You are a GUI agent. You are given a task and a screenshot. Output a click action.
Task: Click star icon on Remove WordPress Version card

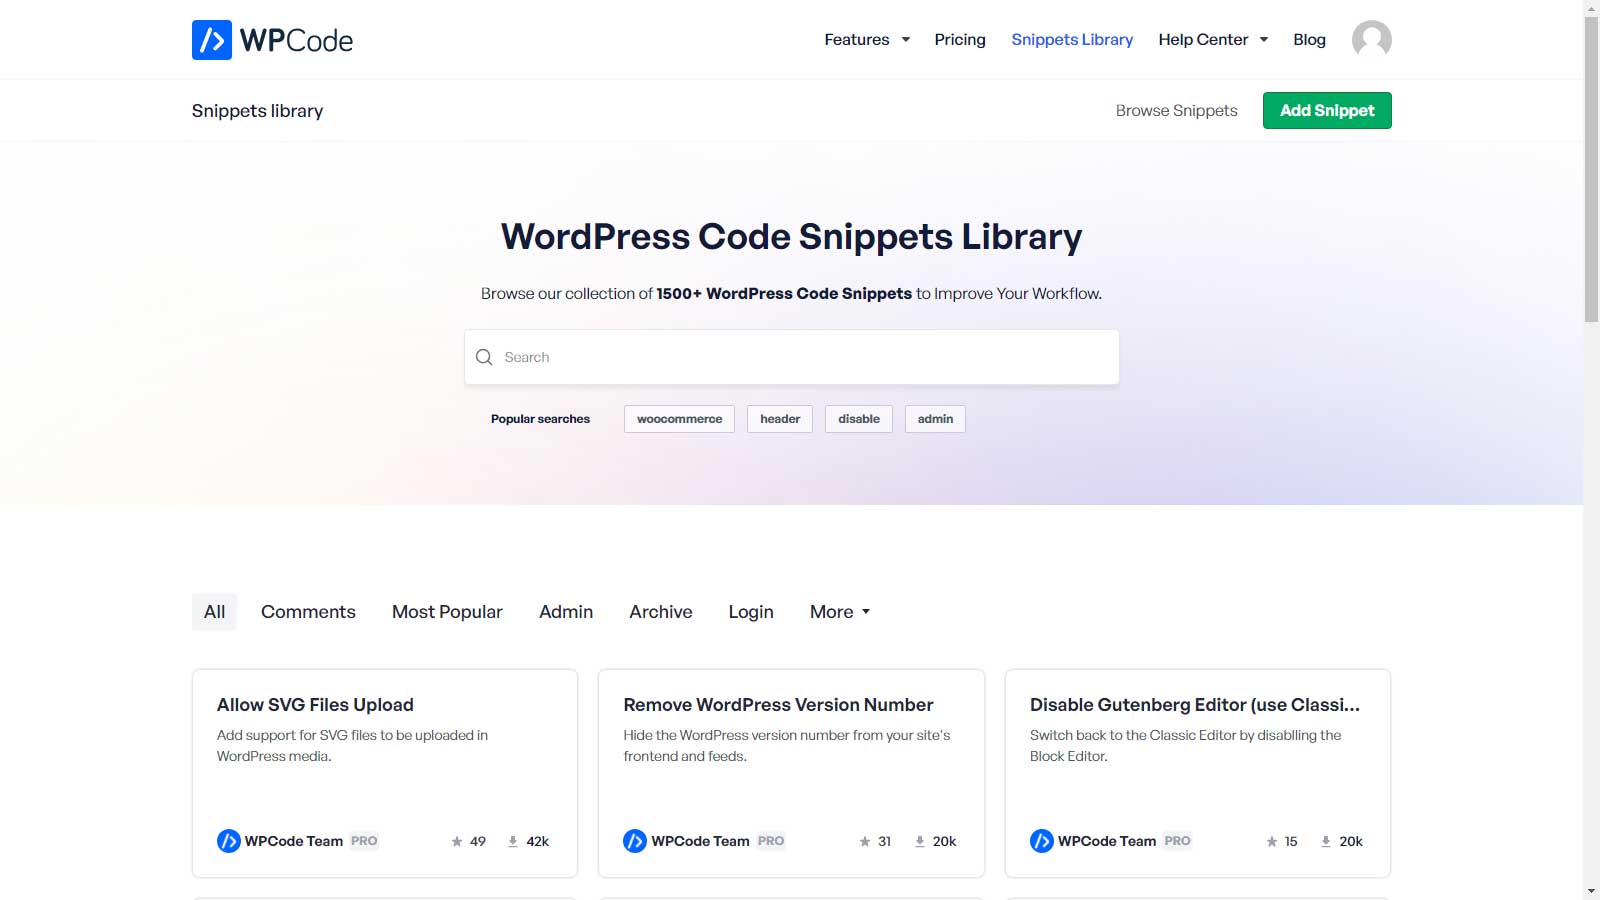point(865,842)
